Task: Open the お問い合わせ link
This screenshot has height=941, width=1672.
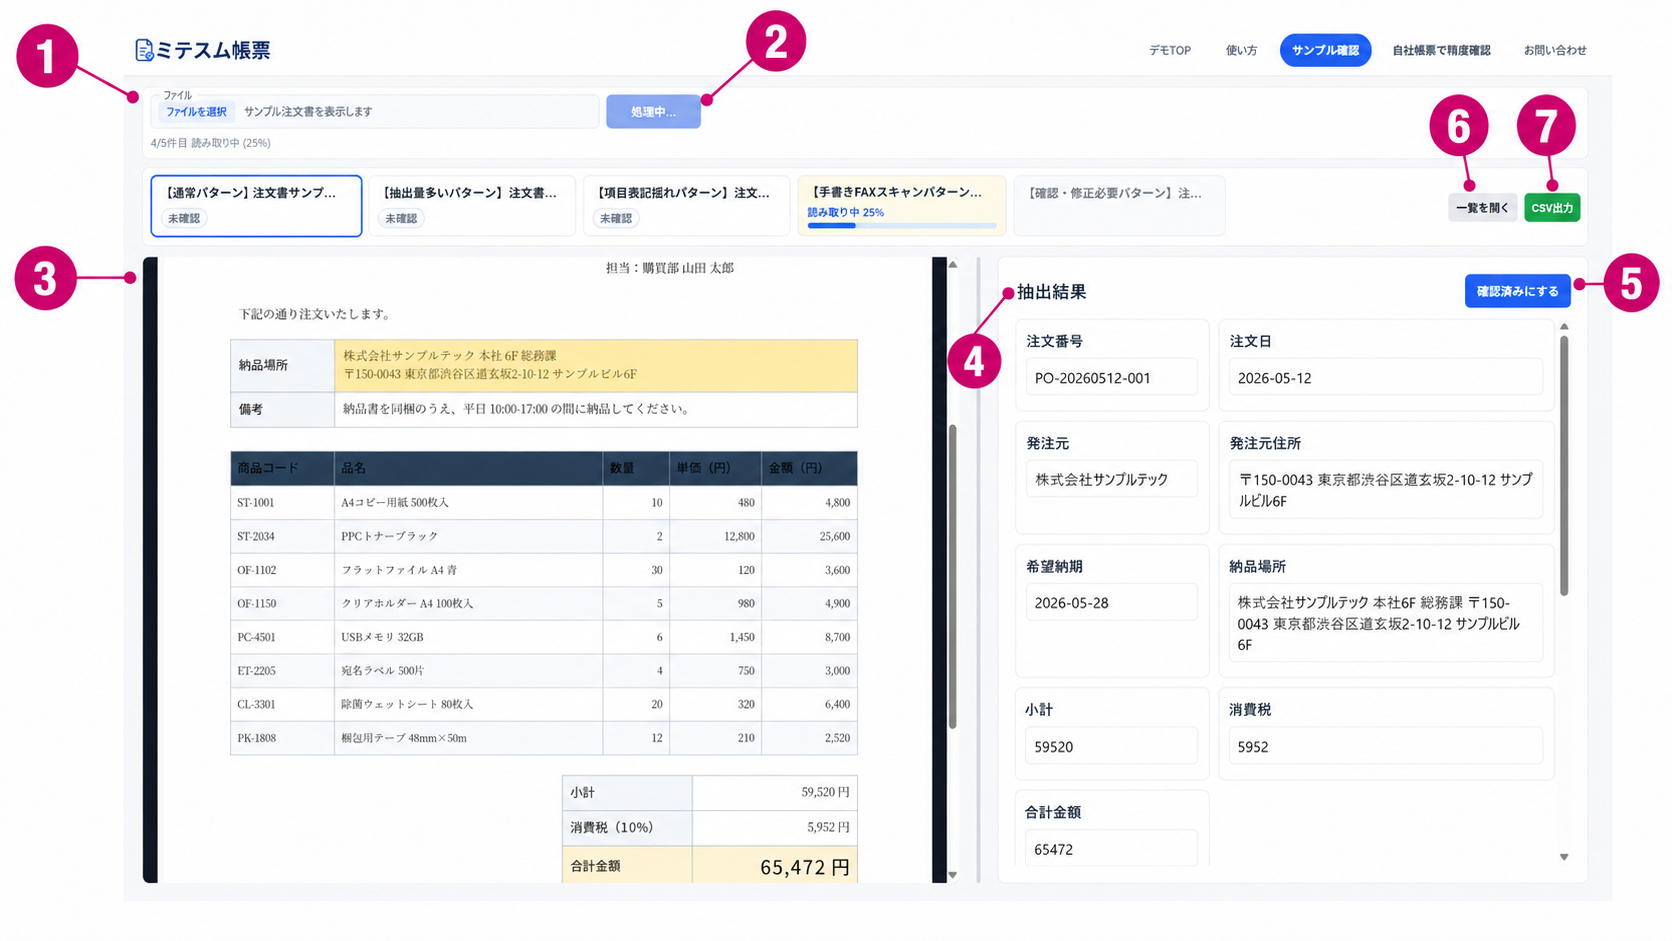Action: [1555, 50]
